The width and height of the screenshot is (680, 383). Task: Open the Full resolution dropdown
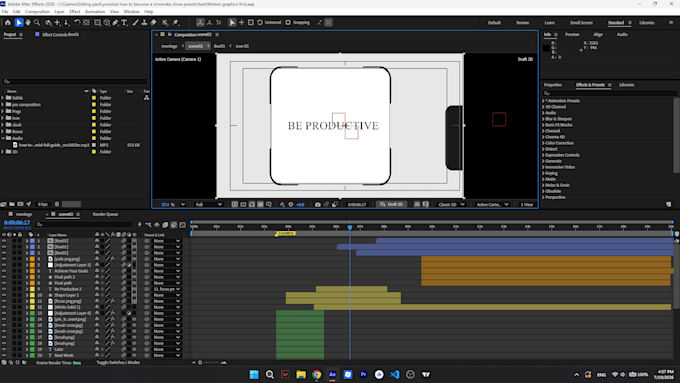coord(209,204)
